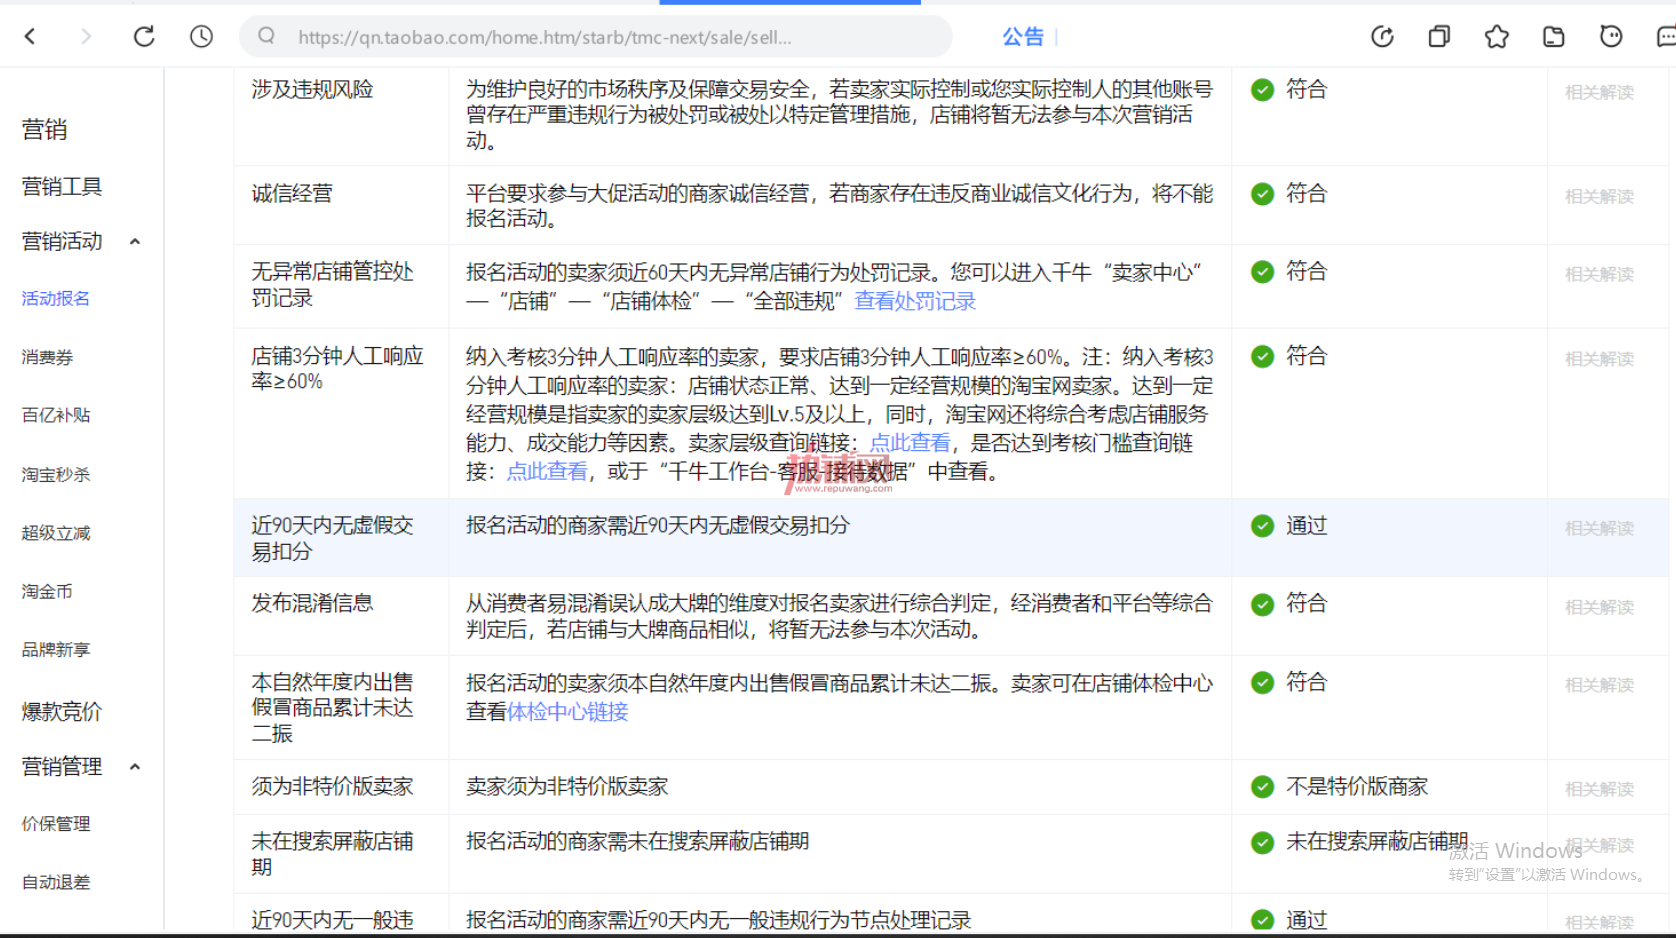Viewport: 1676px width, 938px height.
Task: Click the browser back arrow icon
Action: 30,37
